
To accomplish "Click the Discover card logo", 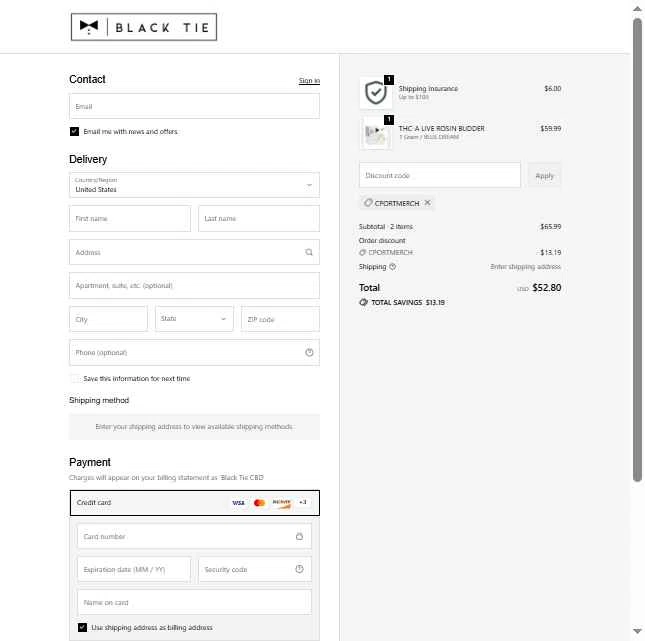I will (x=281, y=503).
